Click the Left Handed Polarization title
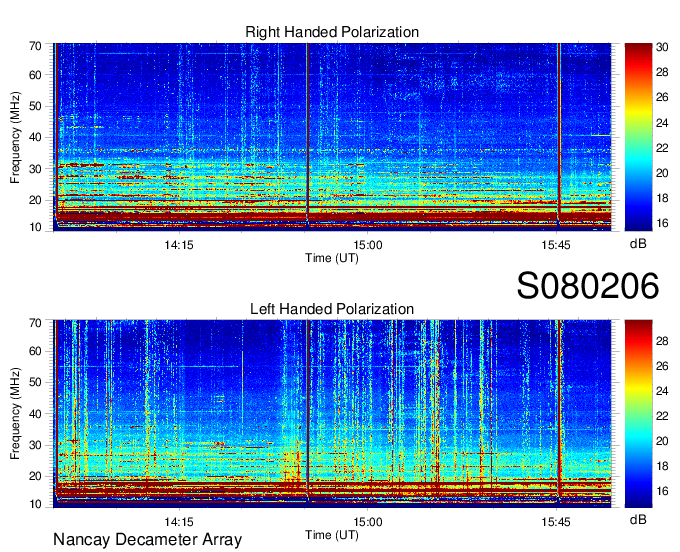680x552 pixels. (332, 309)
